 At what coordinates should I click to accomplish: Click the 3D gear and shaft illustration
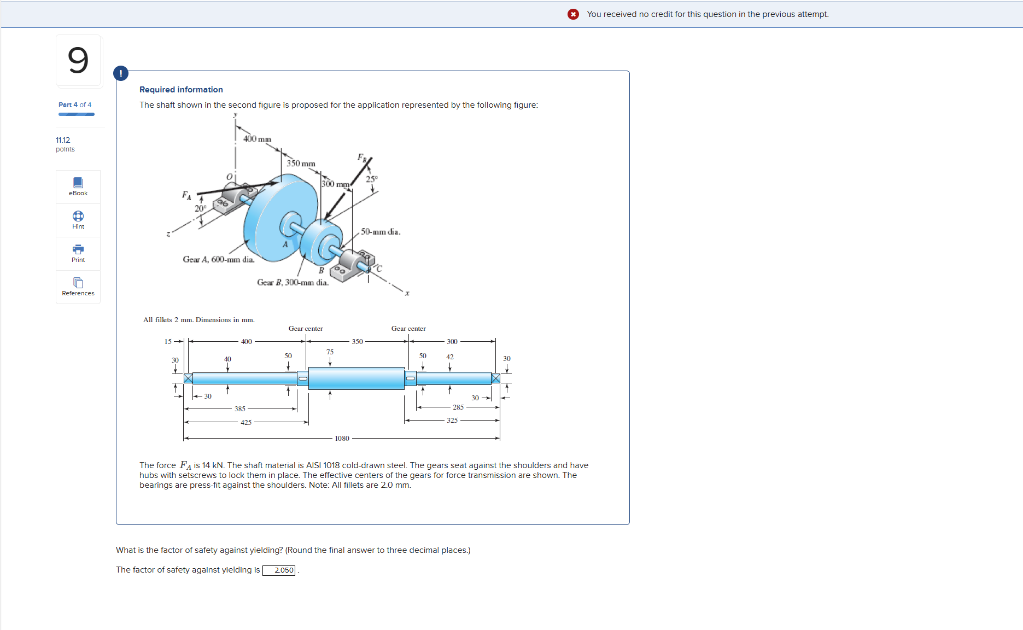287,205
